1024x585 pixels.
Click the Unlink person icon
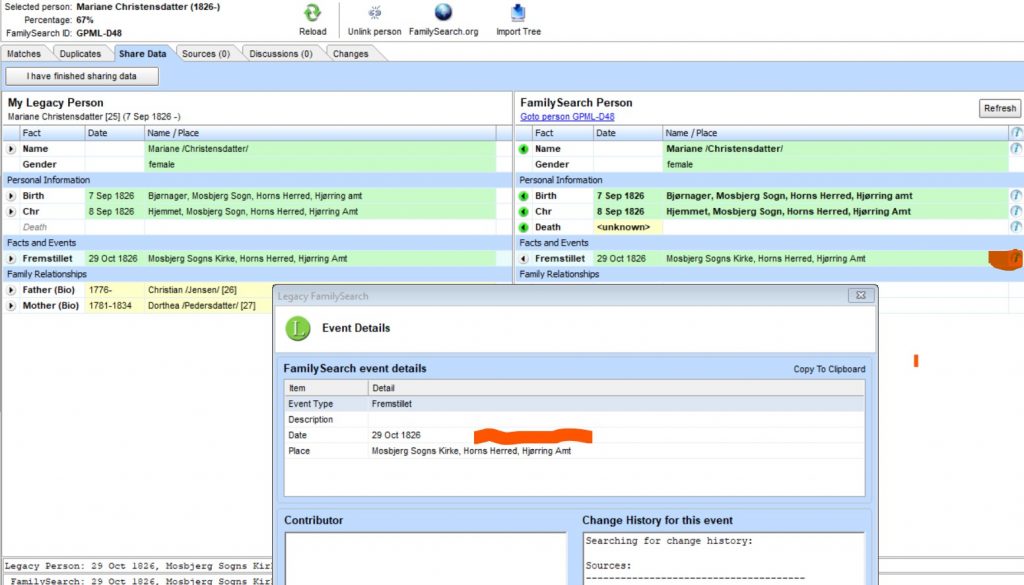(x=374, y=13)
